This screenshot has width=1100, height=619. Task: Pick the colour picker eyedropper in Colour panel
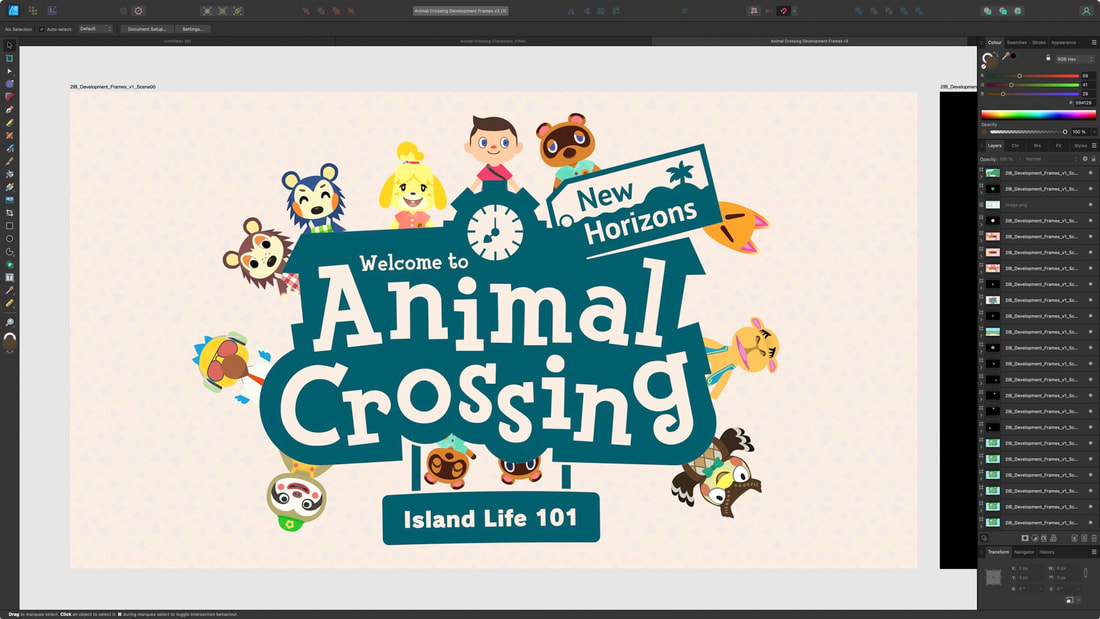pos(1005,56)
